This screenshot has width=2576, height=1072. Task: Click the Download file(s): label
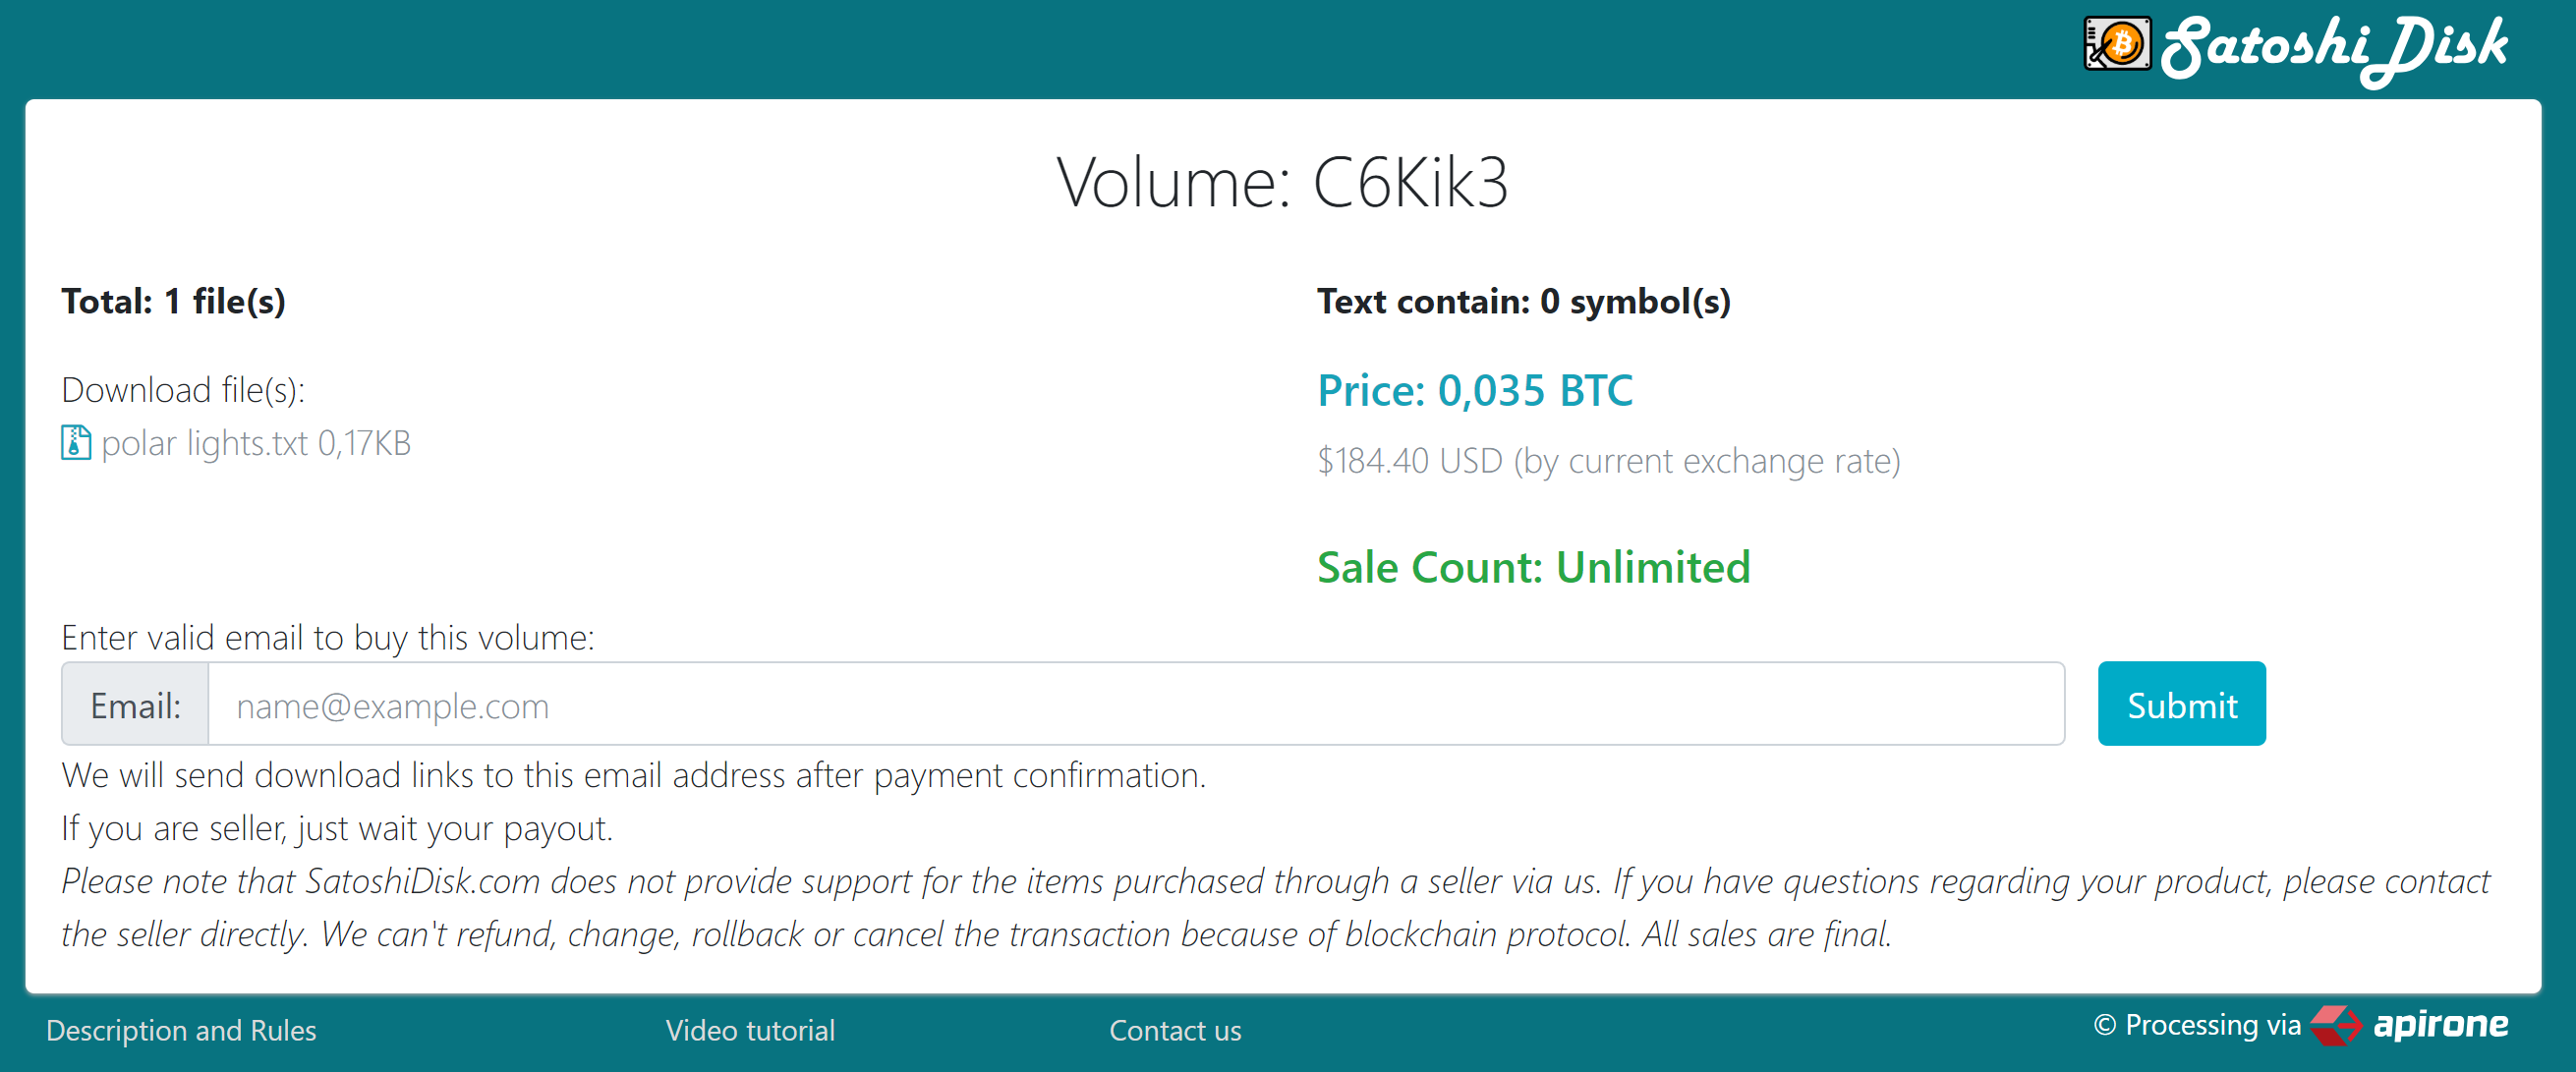pos(183,390)
